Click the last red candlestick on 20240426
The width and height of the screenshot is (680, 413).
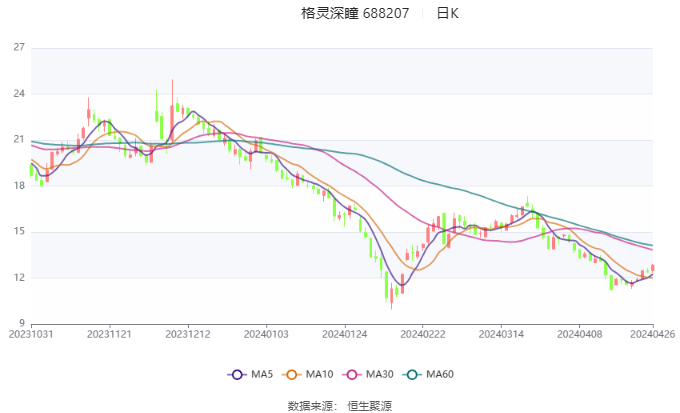tap(653, 268)
